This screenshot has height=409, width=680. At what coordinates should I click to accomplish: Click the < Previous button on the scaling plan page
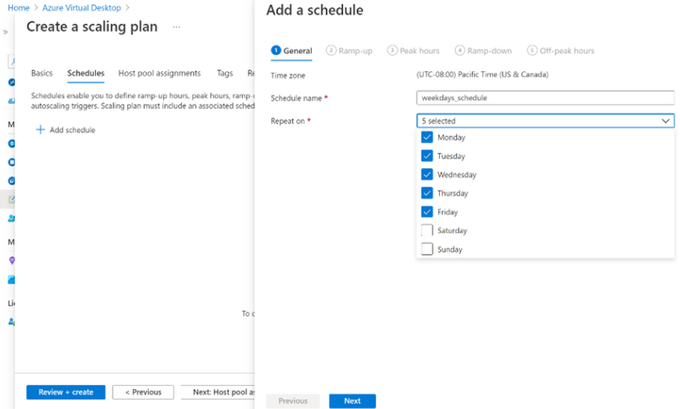(x=143, y=392)
